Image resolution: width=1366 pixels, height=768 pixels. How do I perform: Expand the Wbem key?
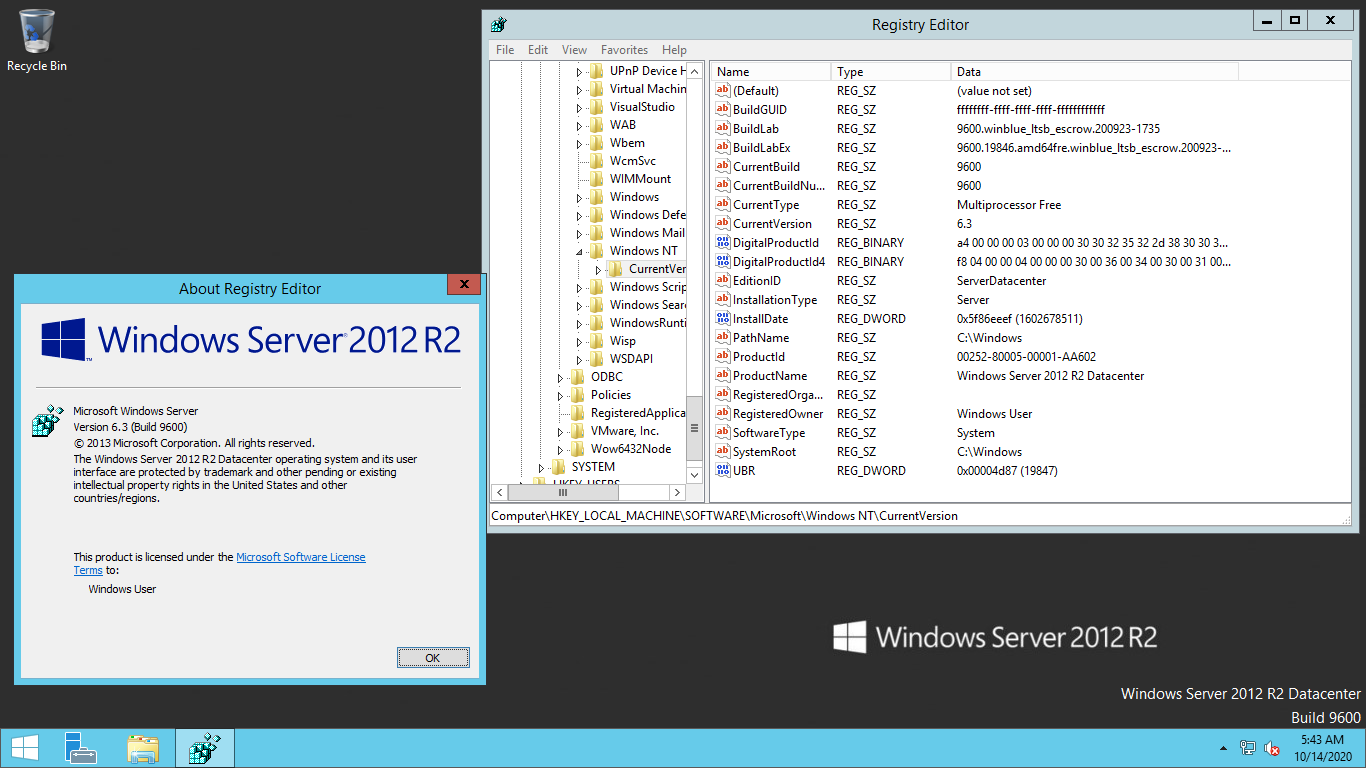point(579,143)
